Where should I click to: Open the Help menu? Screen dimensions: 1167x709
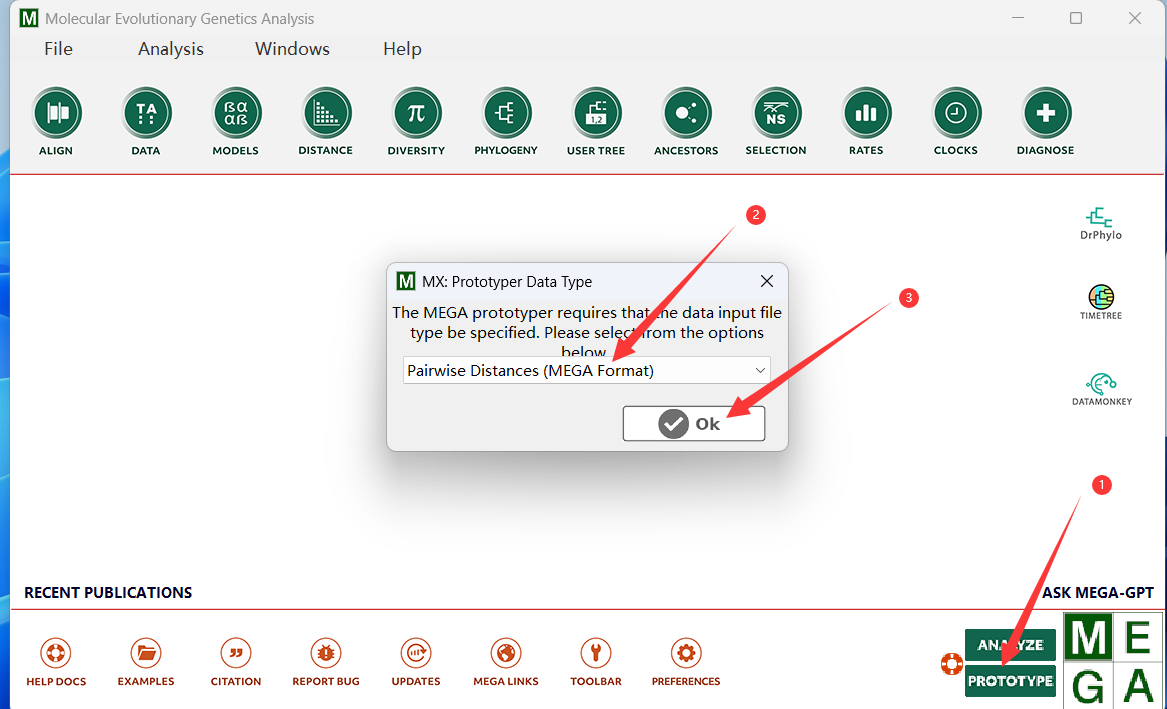point(403,49)
